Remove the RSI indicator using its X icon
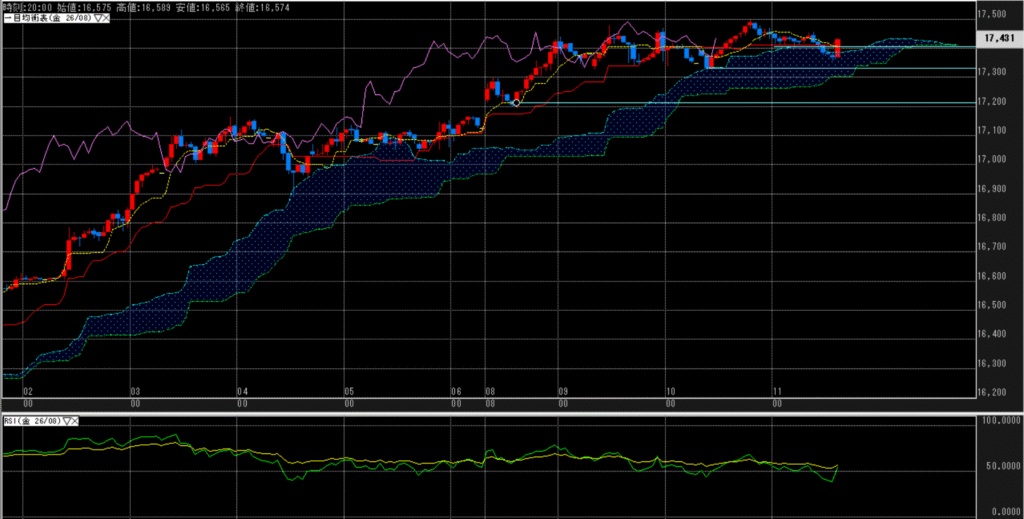 75,421
